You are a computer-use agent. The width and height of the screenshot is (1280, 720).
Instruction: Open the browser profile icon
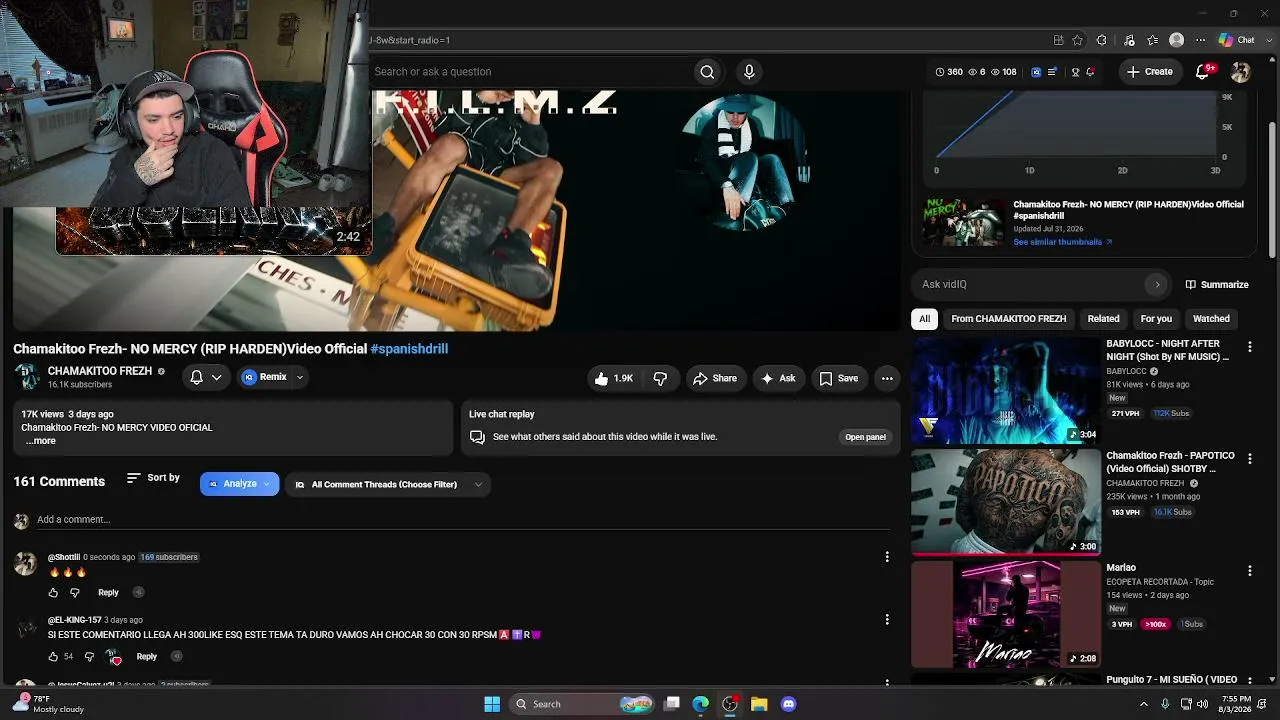tap(1177, 40)
